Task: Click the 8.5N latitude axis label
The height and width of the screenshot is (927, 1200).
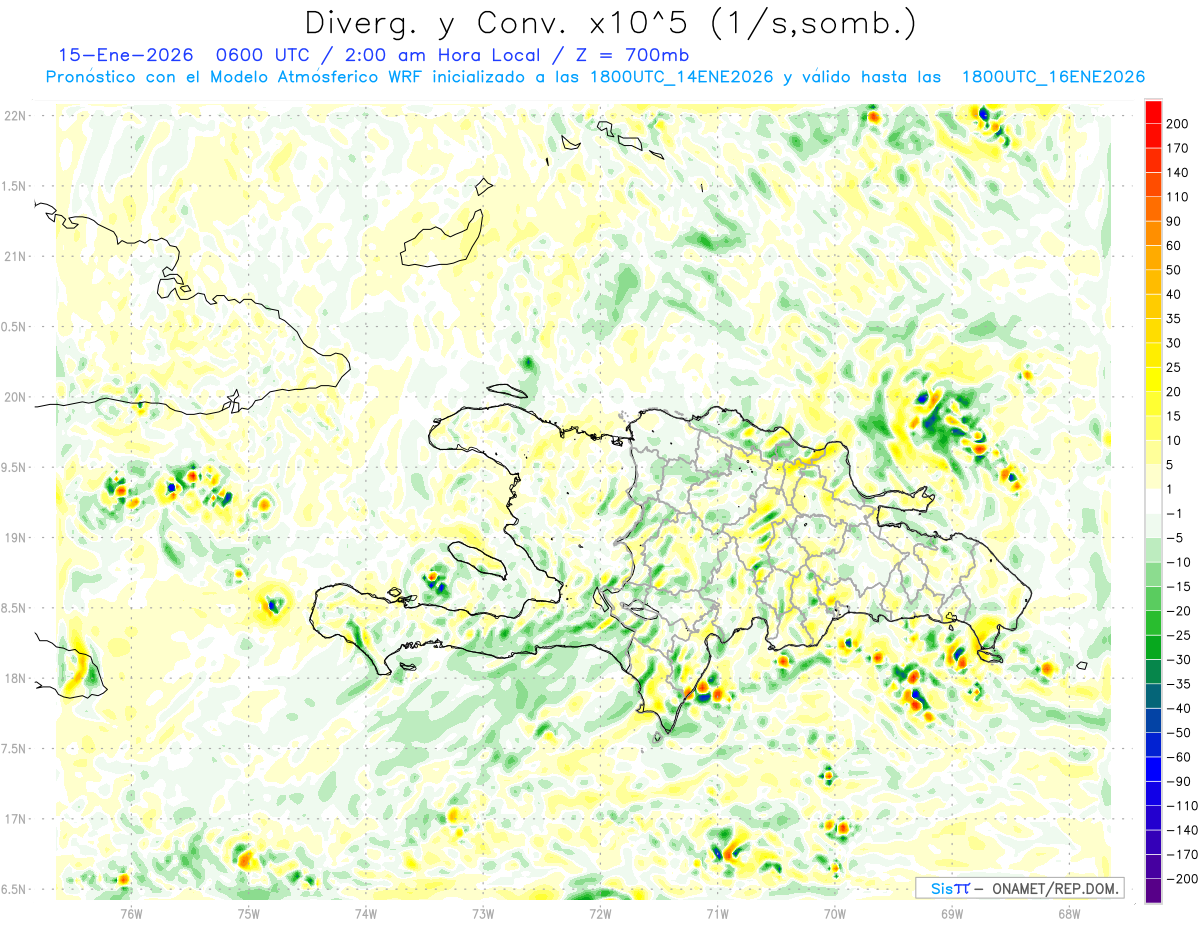Action: coord(14,608)
